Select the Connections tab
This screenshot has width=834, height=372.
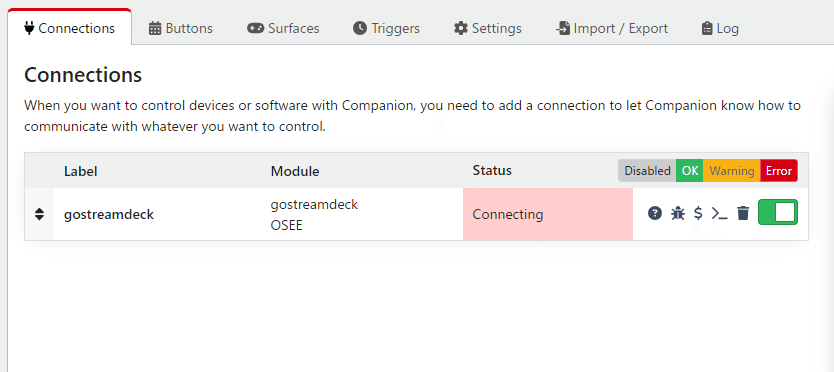(70, 28)
